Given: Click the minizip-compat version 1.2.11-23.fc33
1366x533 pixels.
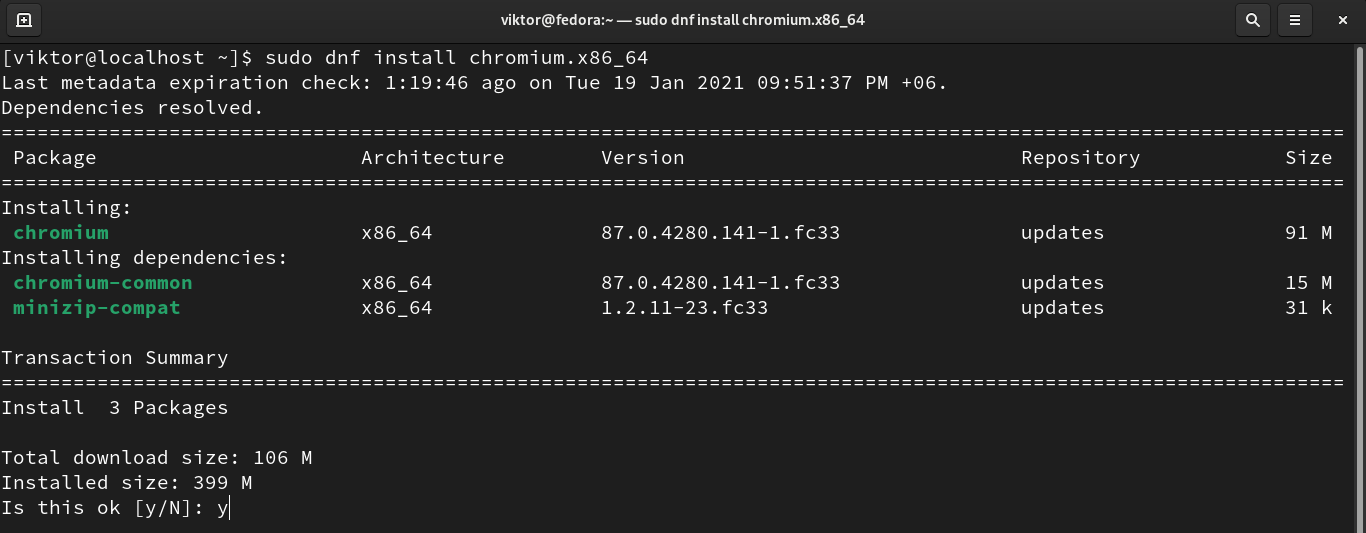Looking at the screenshot, I should (x=684, y=308).
